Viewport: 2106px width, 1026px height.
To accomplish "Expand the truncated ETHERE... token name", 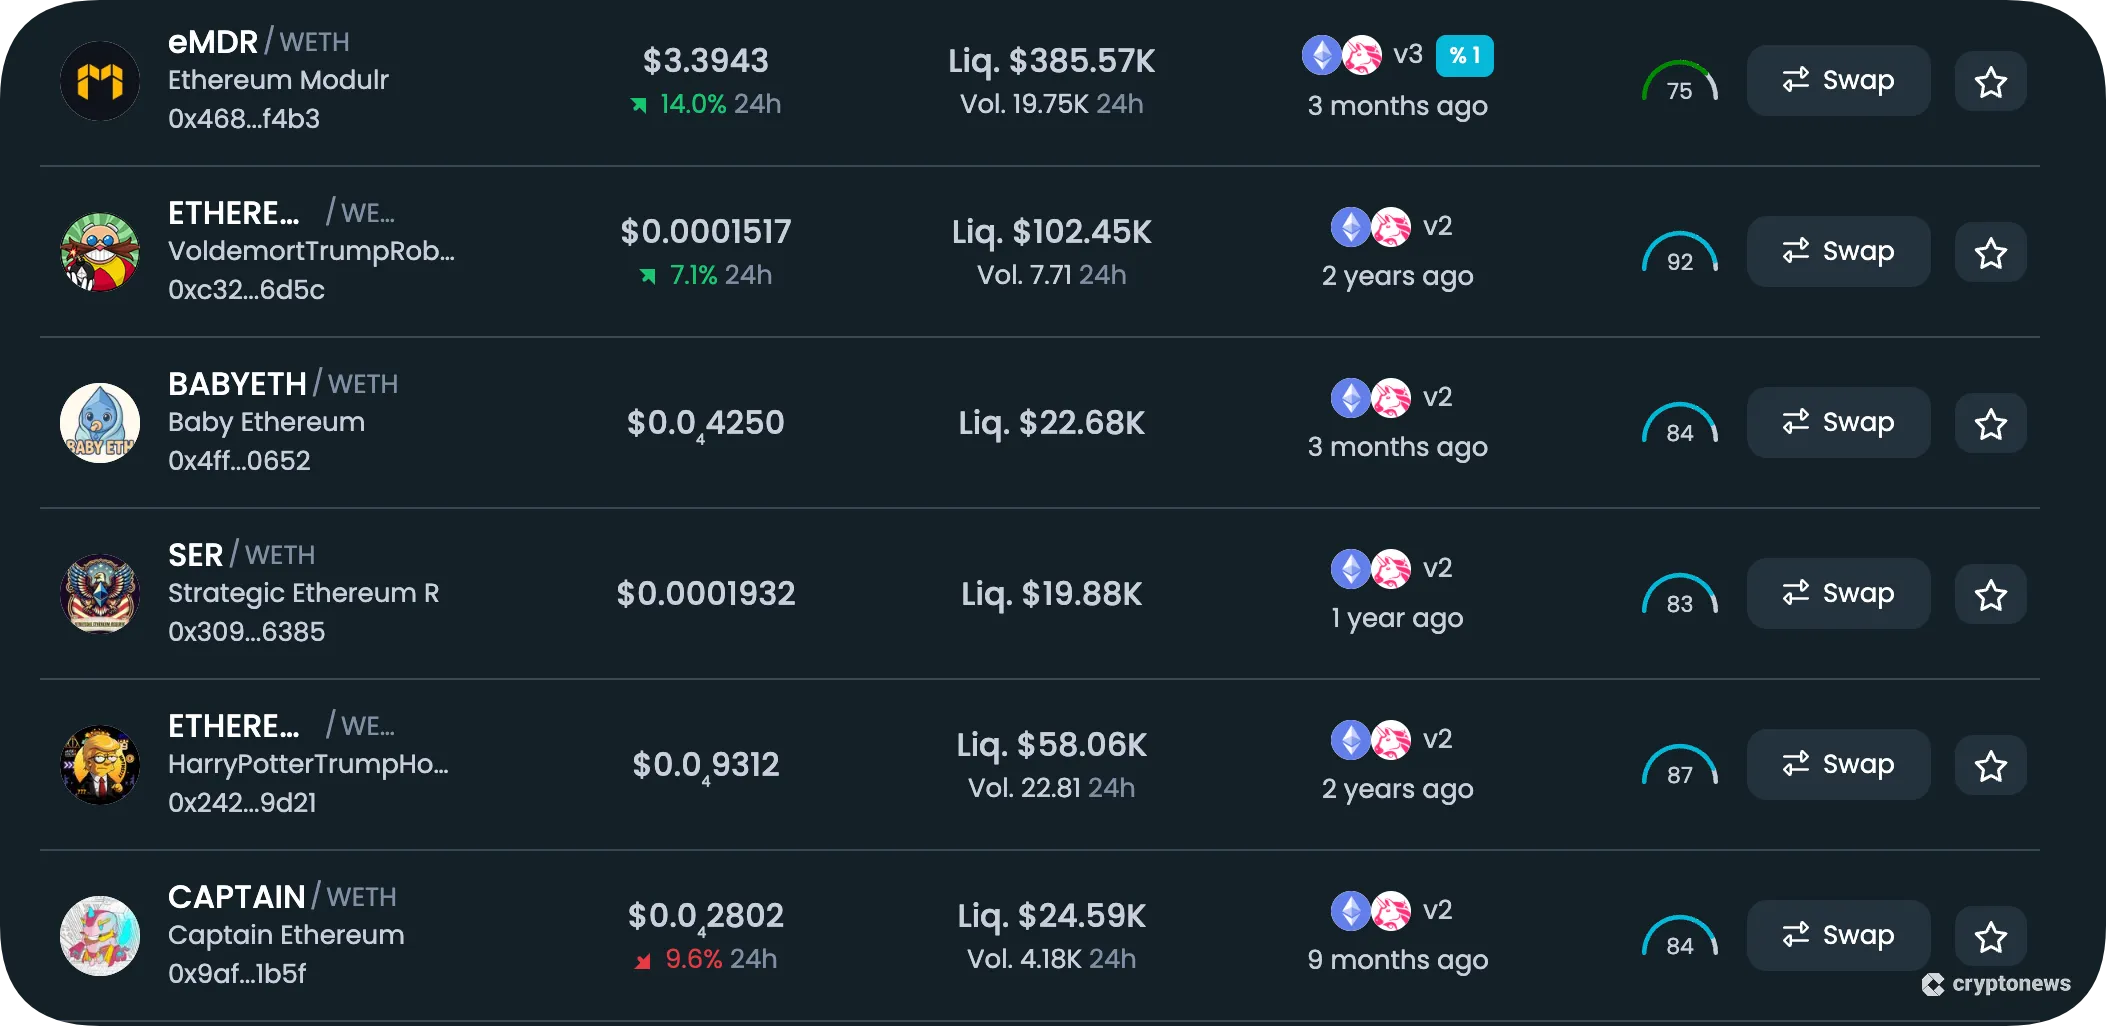I will click(x=235, y=212).
